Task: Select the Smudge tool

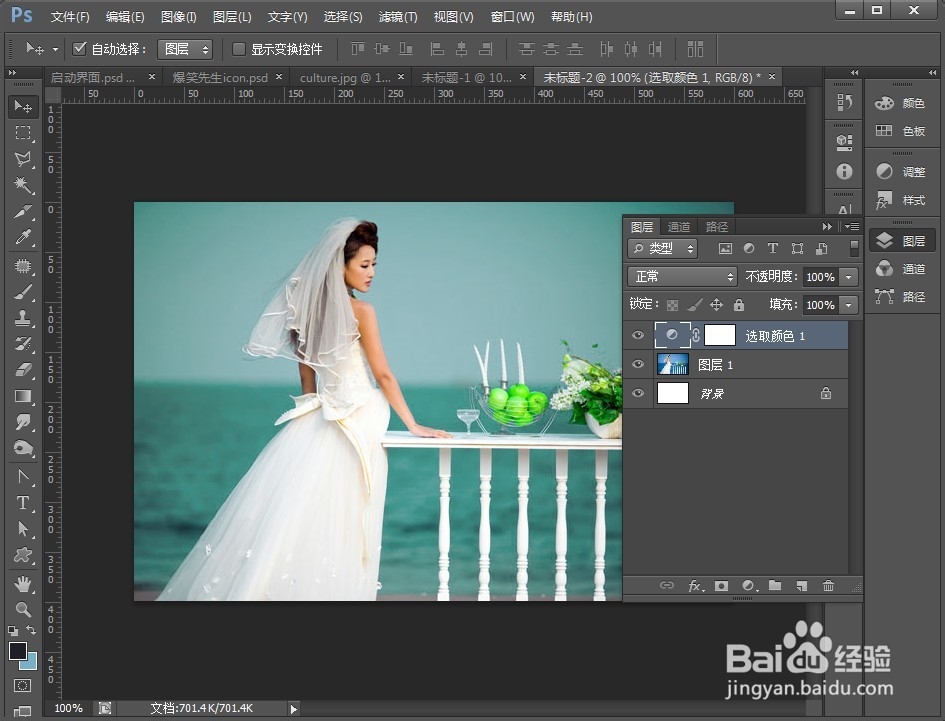Action: click(23, 422)
